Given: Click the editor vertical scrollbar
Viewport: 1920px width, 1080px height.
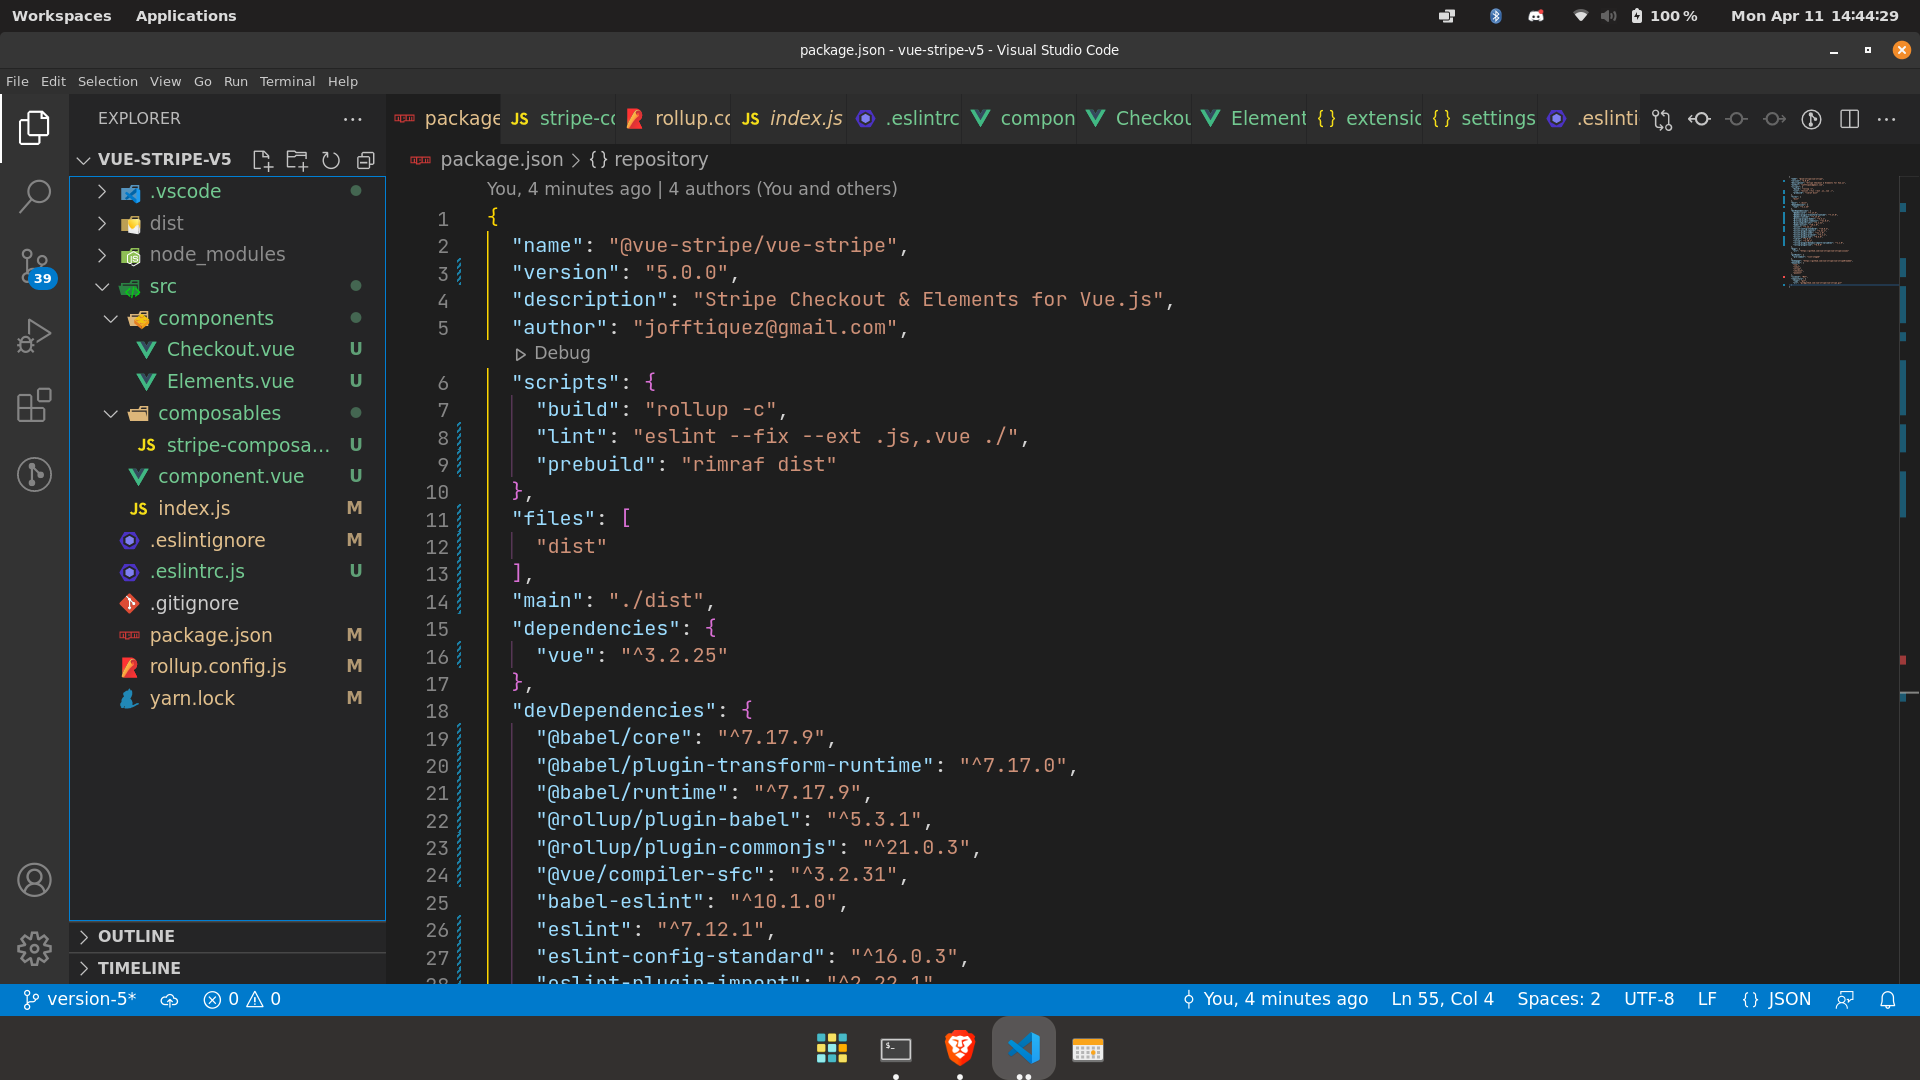Looking at the screenshot, I should coord(1906,400).
